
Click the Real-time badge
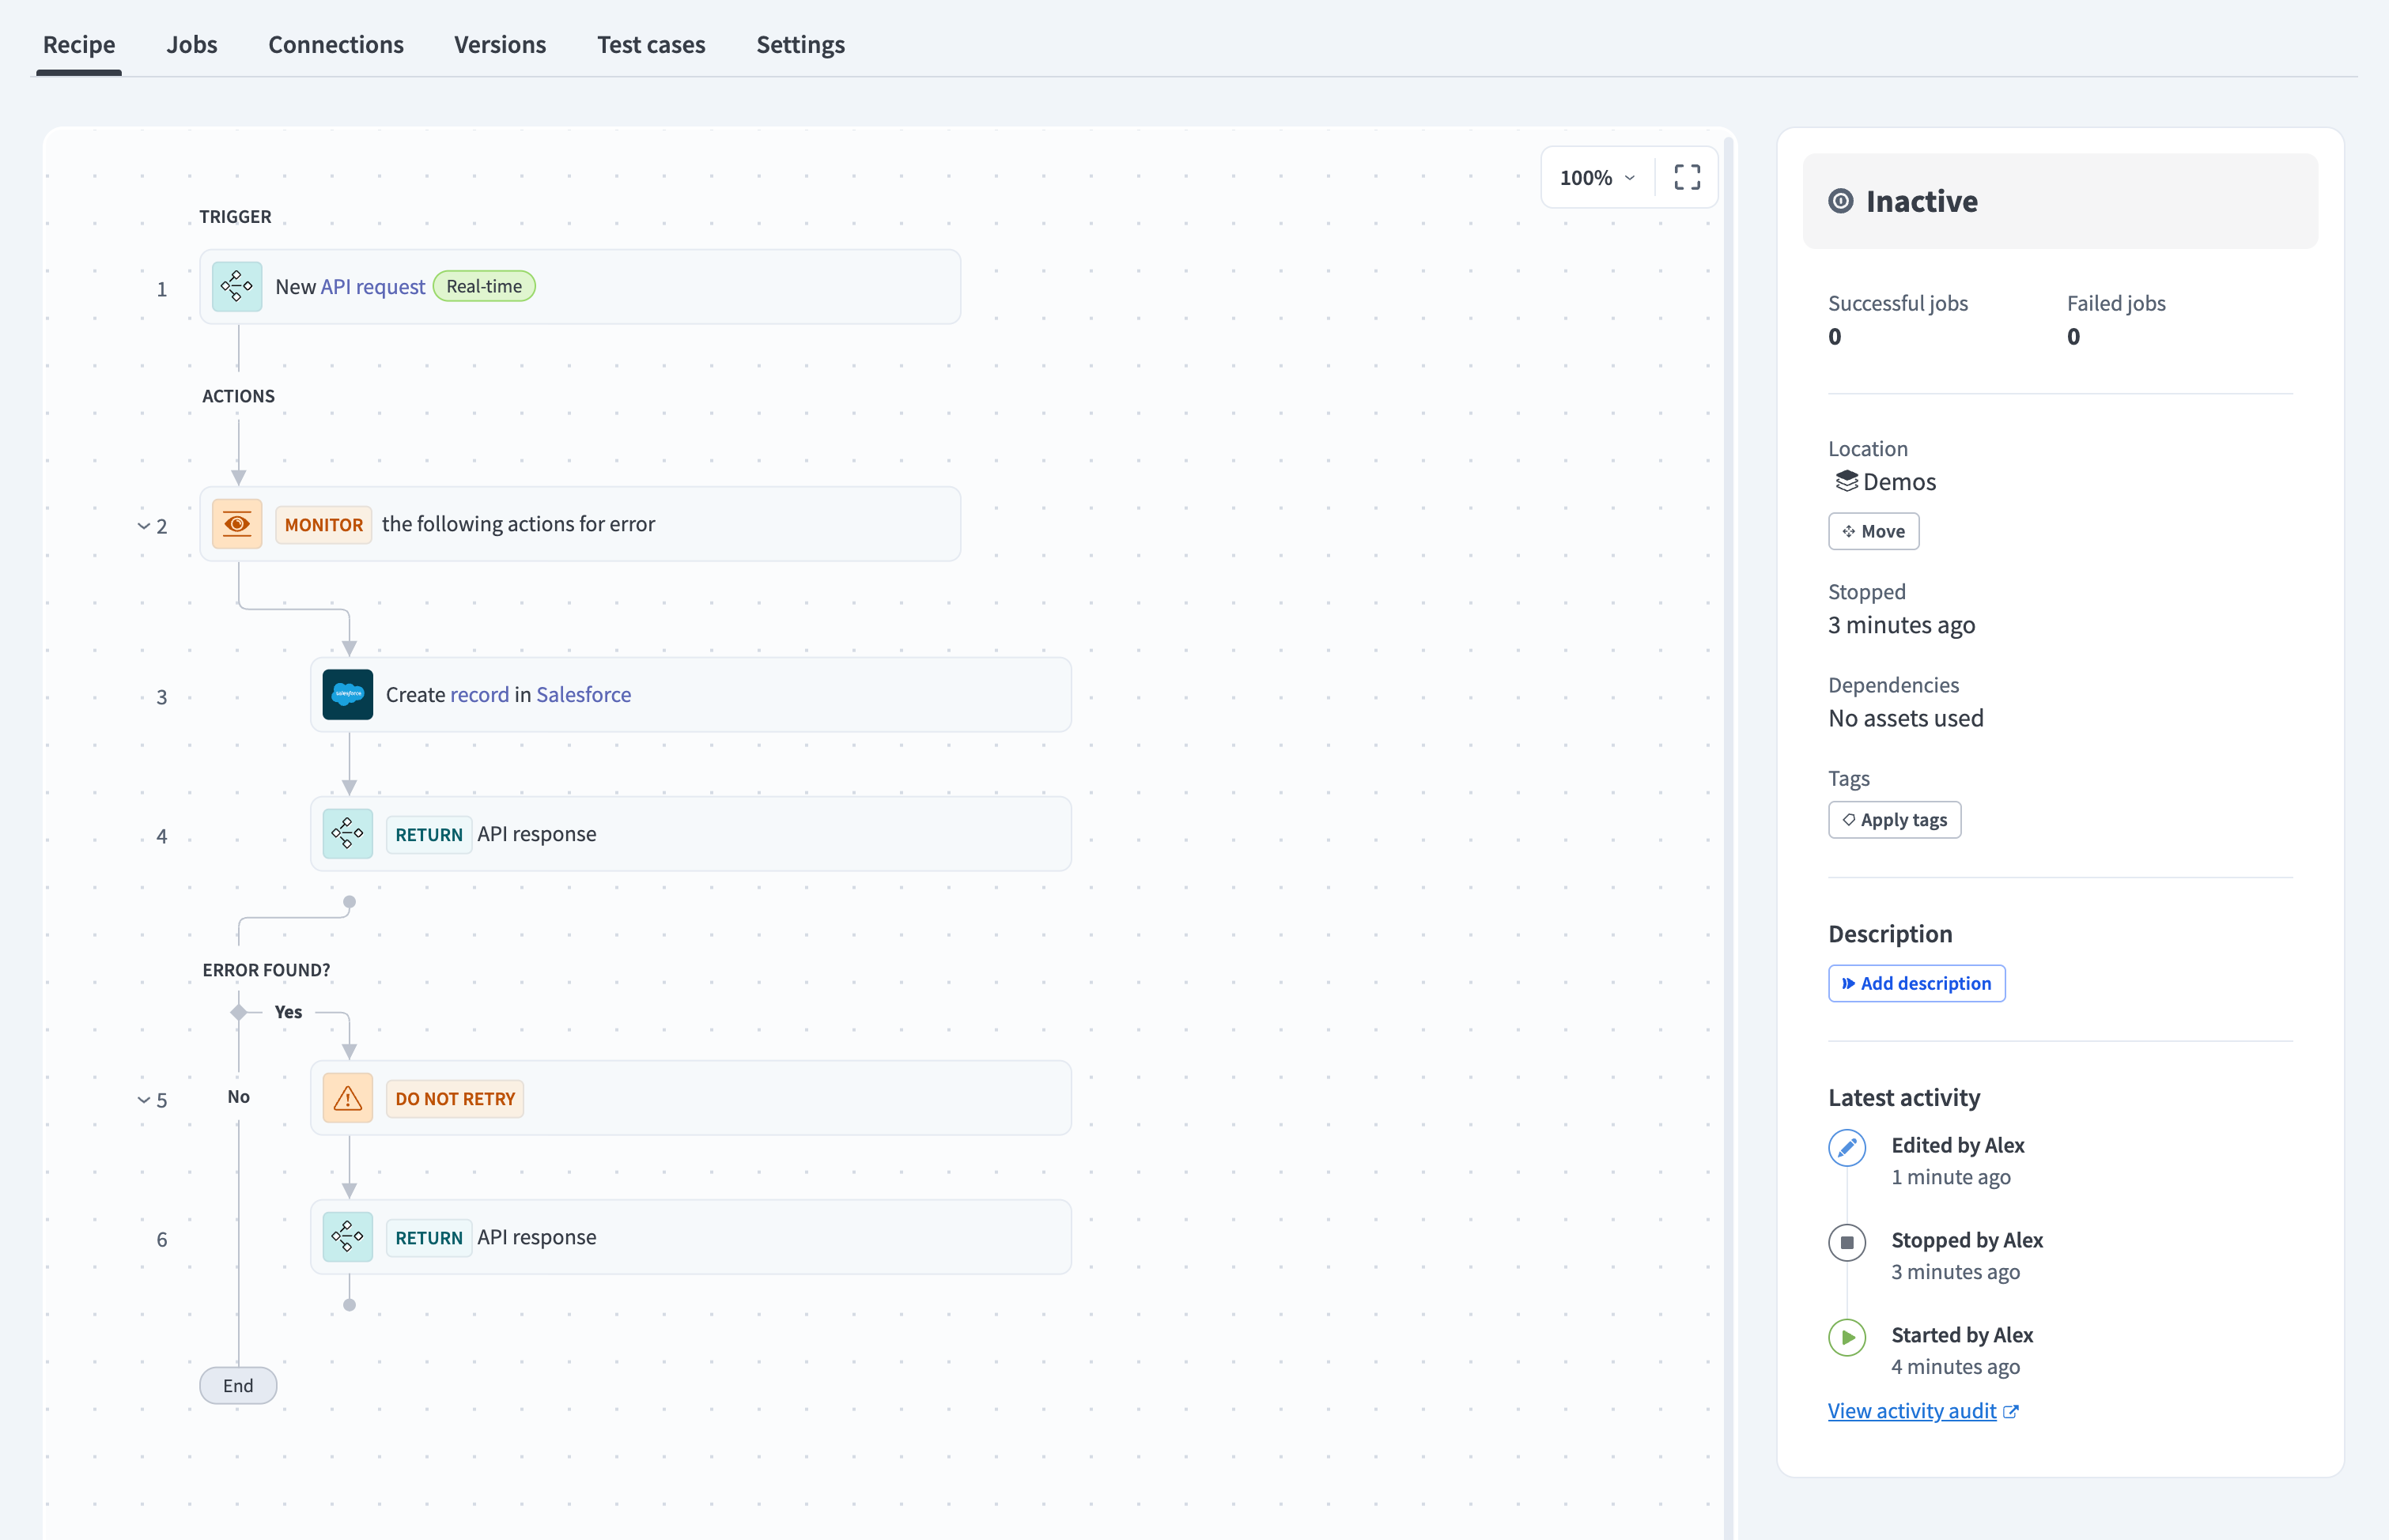(484, 287)
